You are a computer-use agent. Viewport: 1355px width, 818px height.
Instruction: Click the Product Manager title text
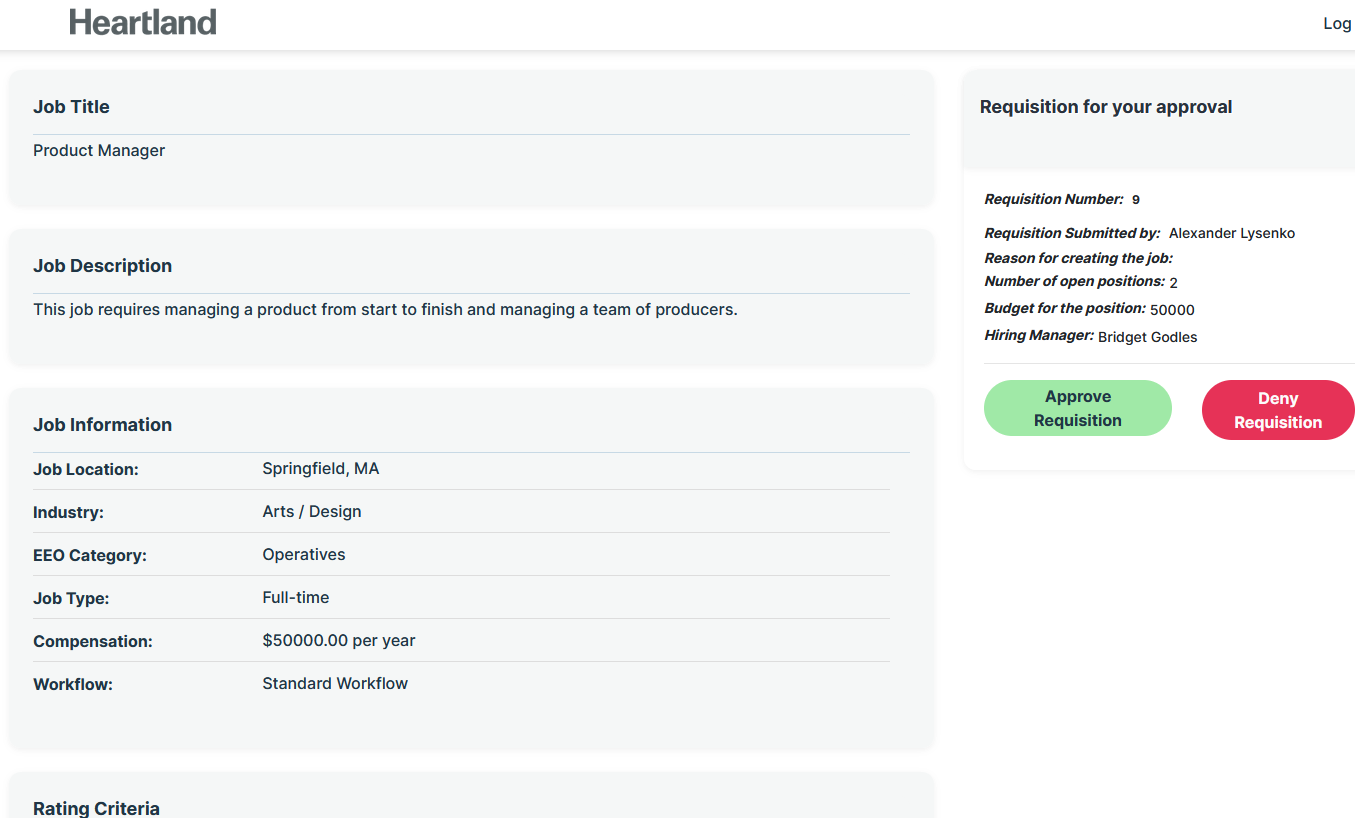[99, 151]
